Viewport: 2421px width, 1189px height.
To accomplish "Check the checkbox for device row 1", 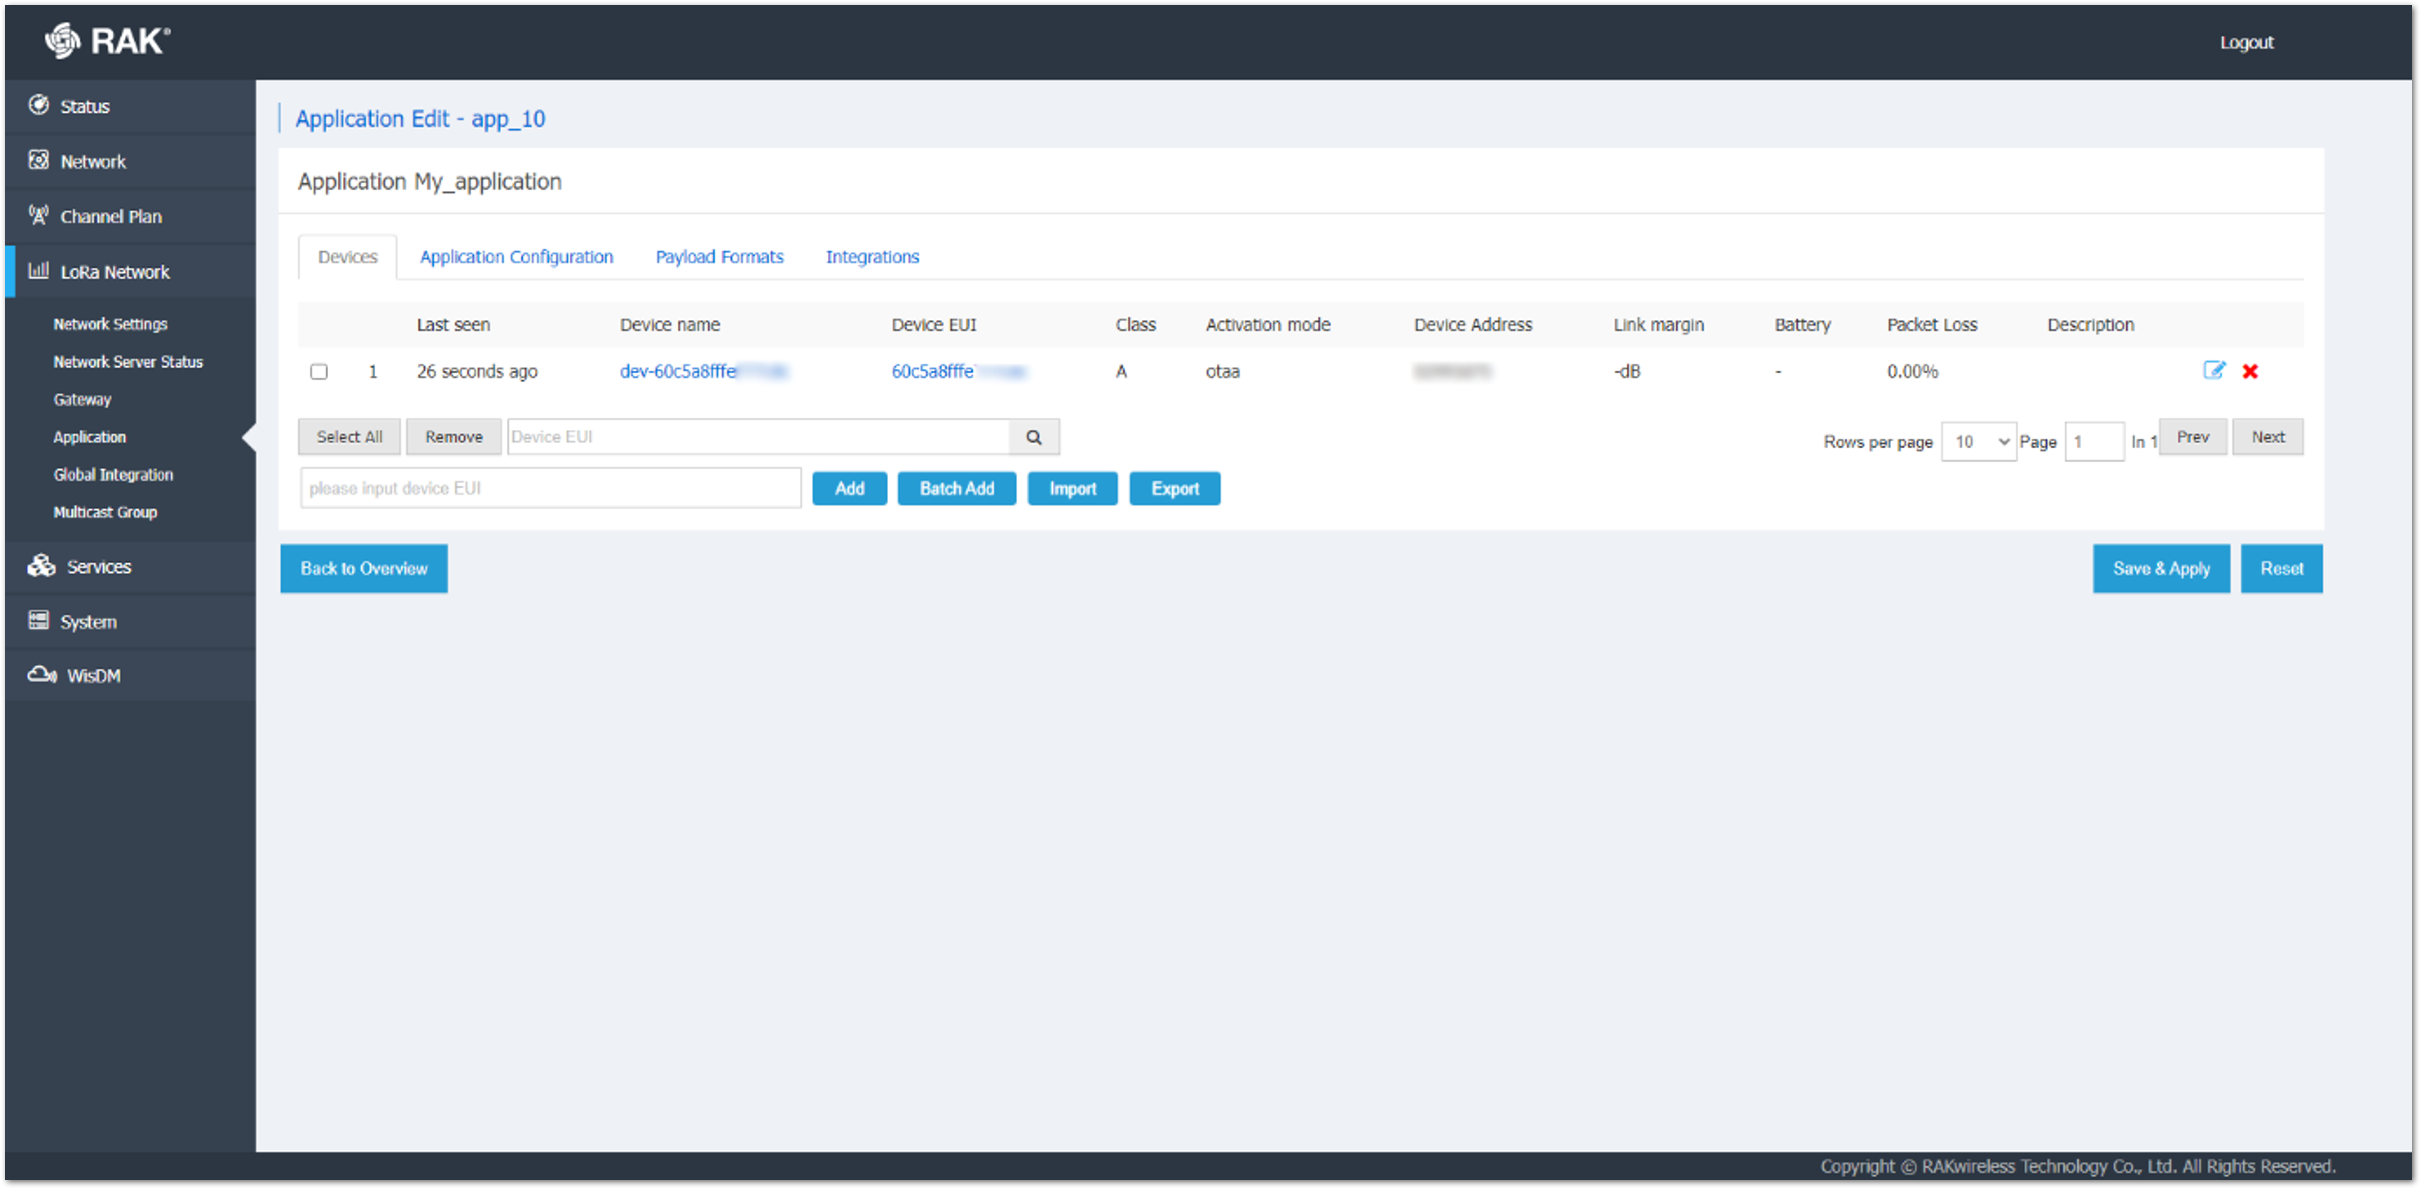I will pos(319,371).
